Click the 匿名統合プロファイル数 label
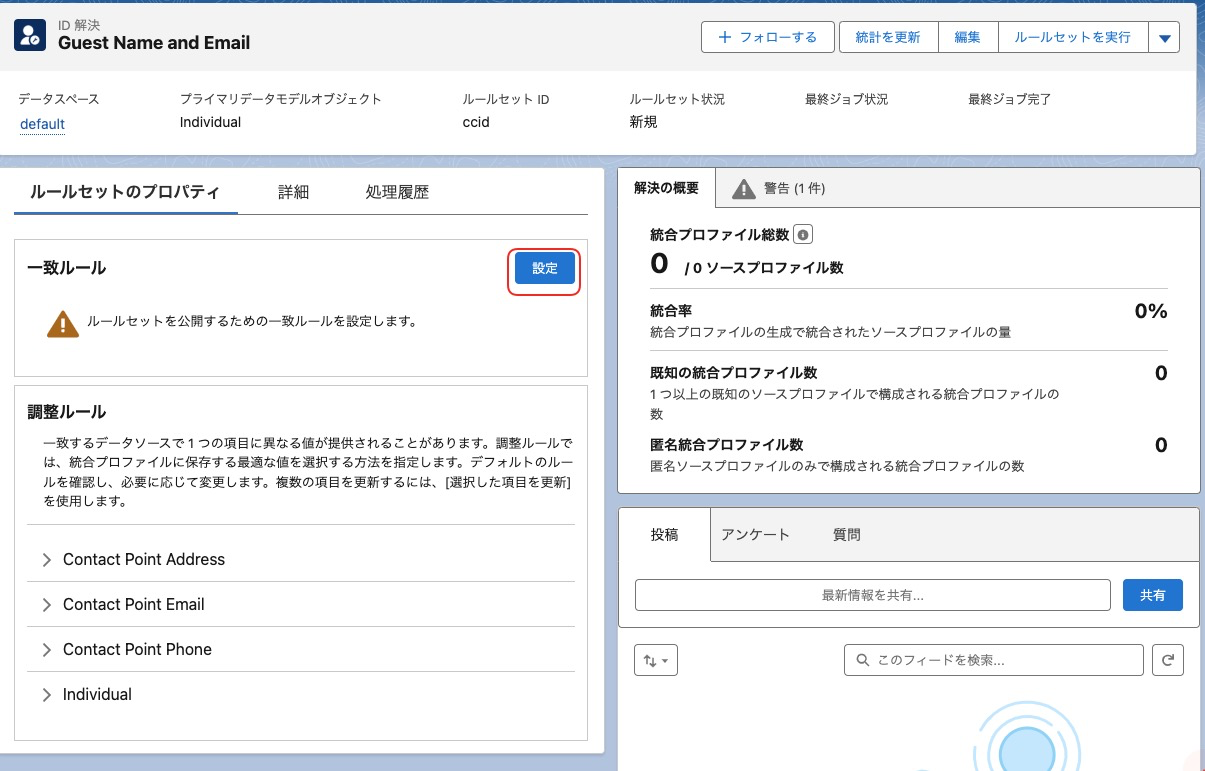 click(x=727, y=444)
